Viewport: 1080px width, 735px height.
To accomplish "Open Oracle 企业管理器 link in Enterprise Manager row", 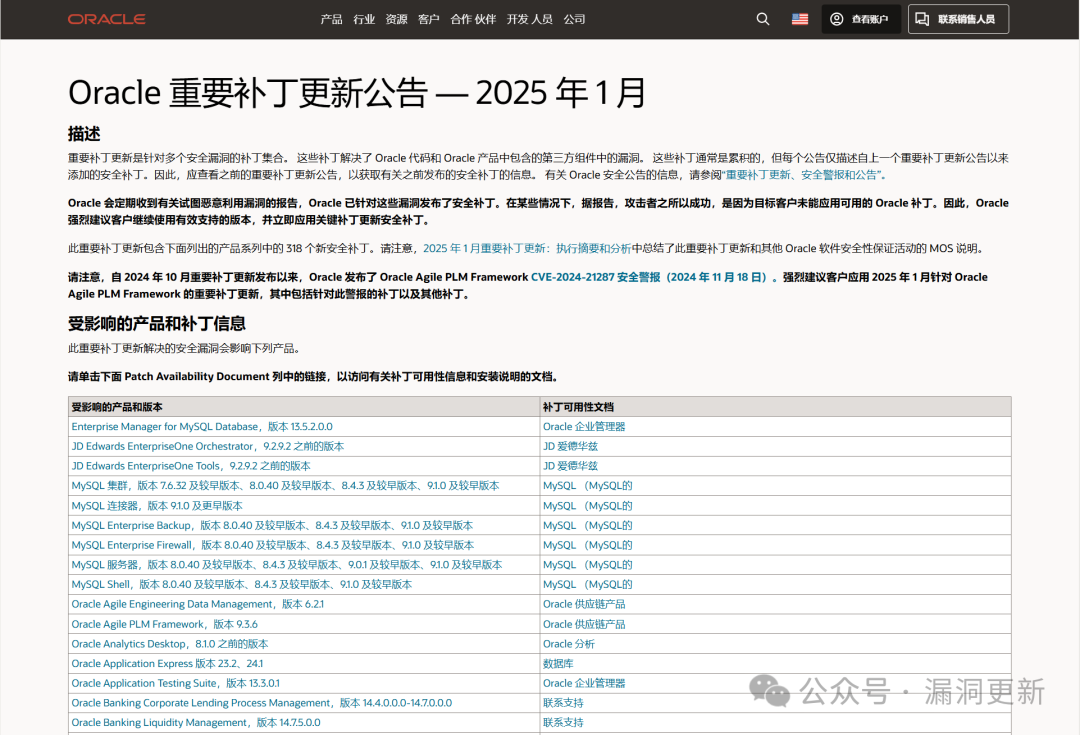I will [583, 426].
